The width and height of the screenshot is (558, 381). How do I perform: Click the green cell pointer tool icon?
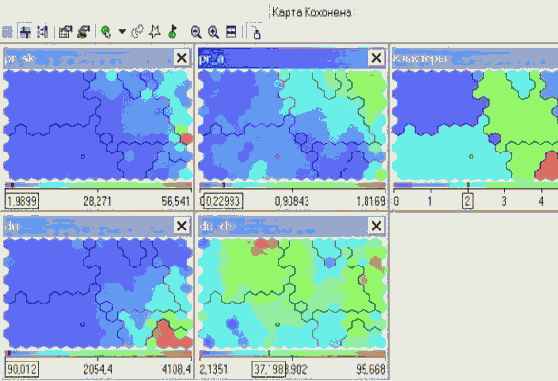point(105,32)
